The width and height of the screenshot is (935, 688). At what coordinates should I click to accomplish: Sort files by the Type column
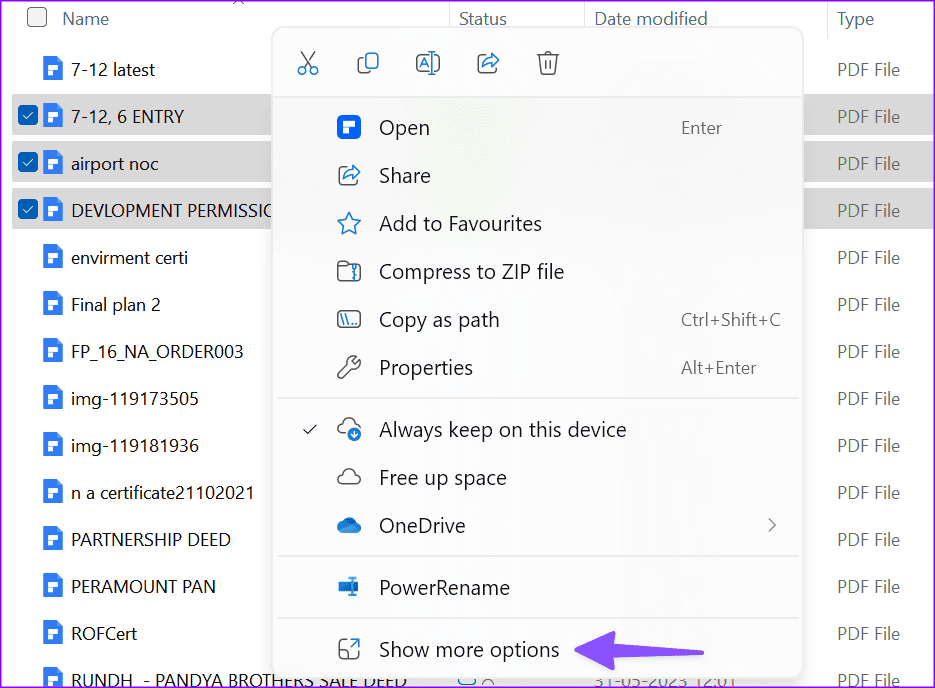coord(855,18)
